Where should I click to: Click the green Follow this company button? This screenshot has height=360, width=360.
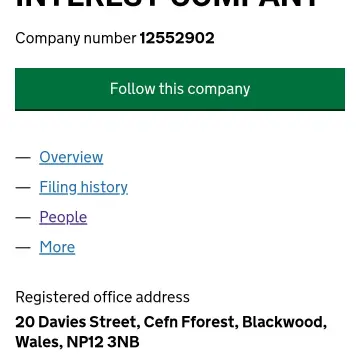click(180, 89)
